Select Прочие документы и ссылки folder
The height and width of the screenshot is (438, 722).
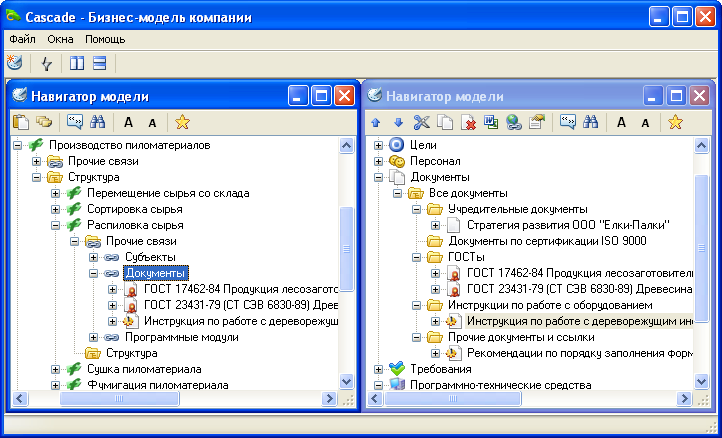click(521, 337)
